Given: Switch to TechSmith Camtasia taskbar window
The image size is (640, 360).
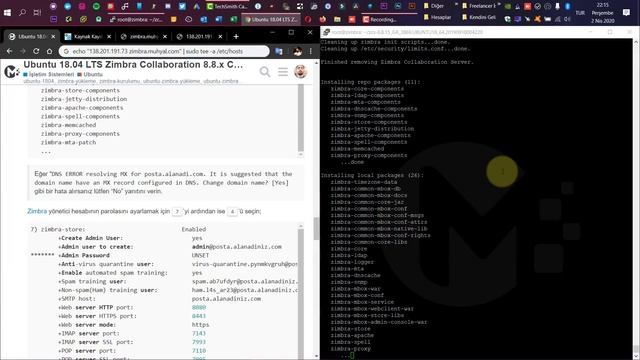Looking at the screenshot, I should tap(227, 7).
